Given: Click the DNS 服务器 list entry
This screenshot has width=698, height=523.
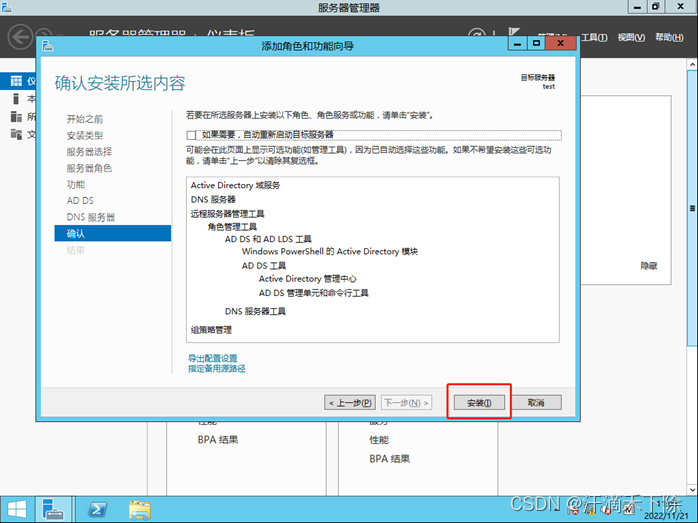Looking at the screenshot, I should (213, 199).
